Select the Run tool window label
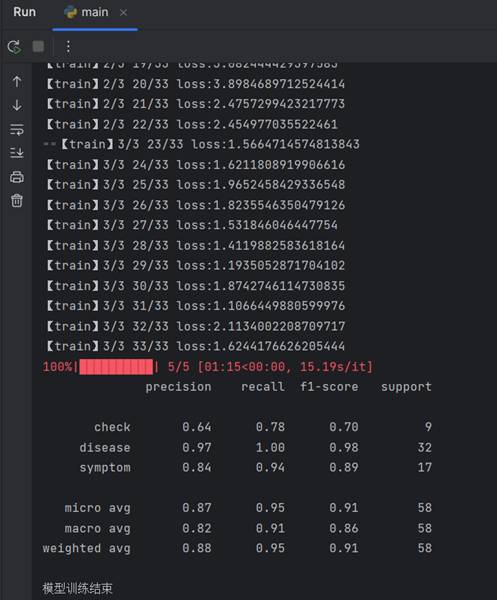The image size is (497, 600). pos(24,12)
